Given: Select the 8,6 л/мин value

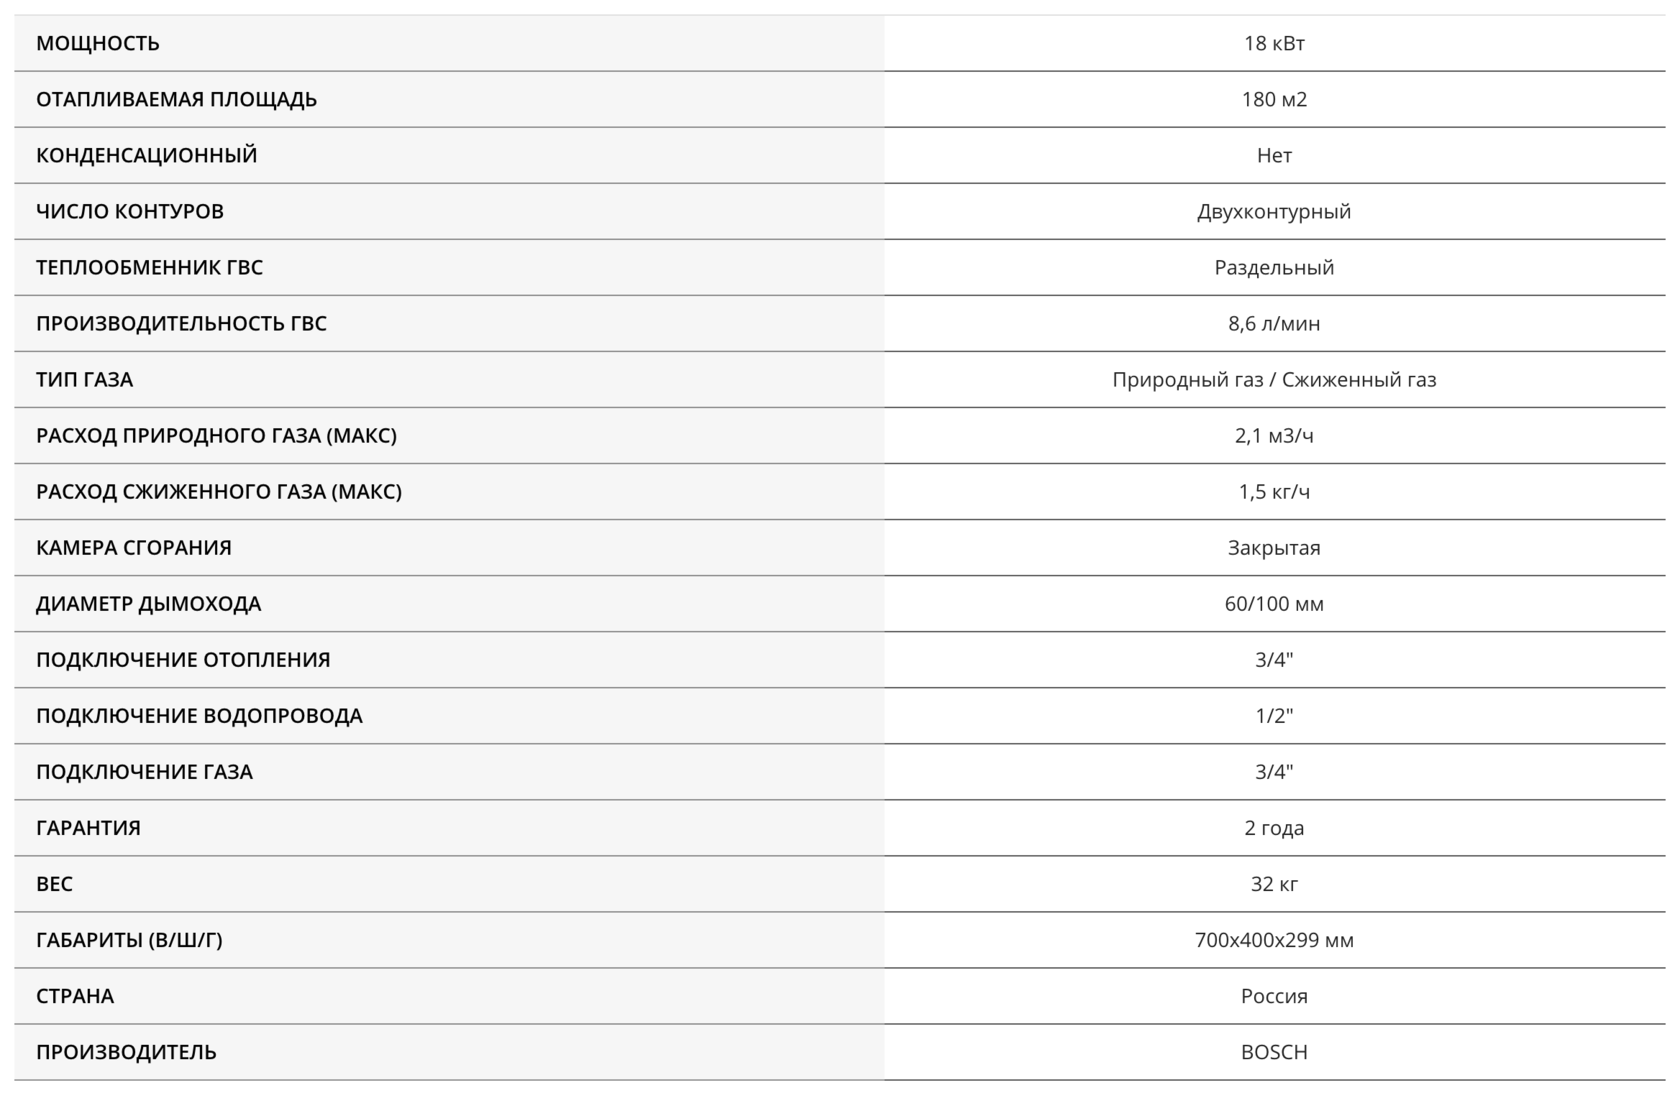Looking at the screenshot, I should coord(1274,323).
